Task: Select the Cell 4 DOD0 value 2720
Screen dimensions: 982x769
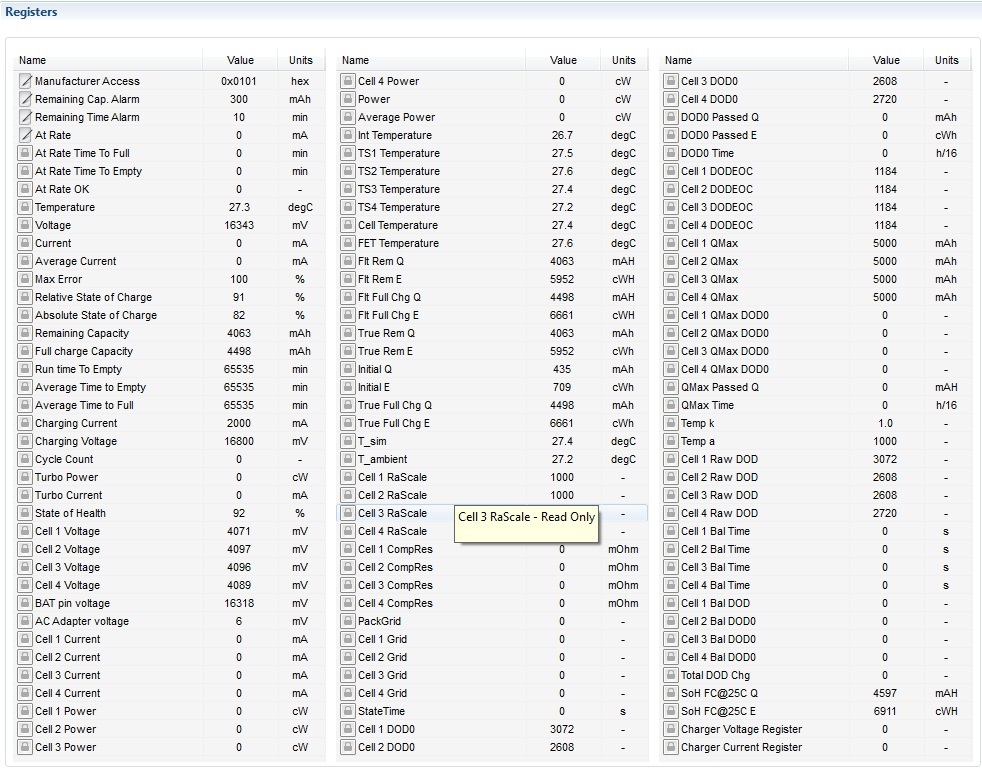Action: pyautogui.click(x=885, y=99)
